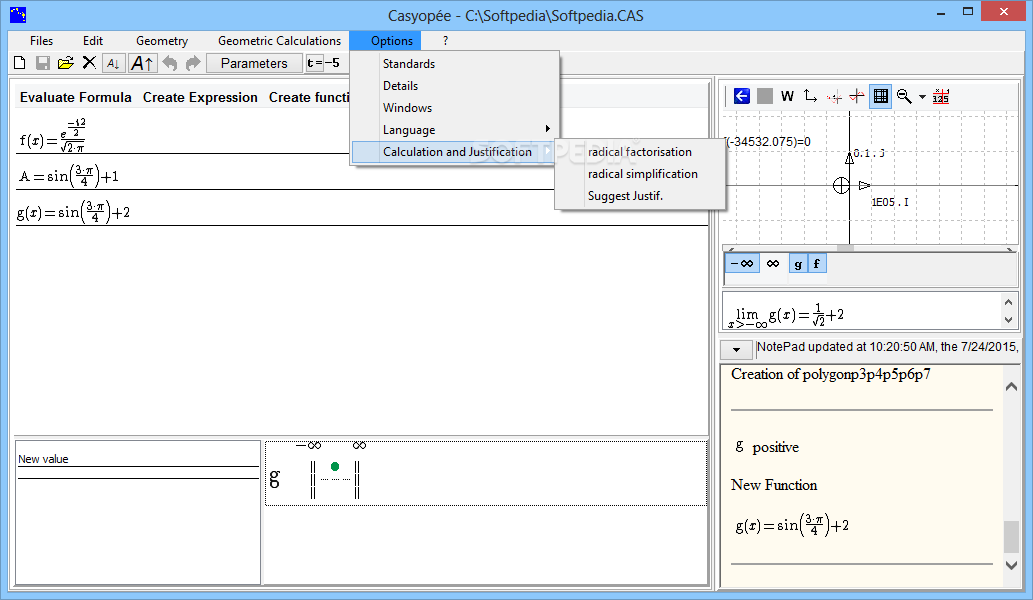1033x600 pixels.
Task: Click 'g positive' notepad entry
Action: pos(767,447)
